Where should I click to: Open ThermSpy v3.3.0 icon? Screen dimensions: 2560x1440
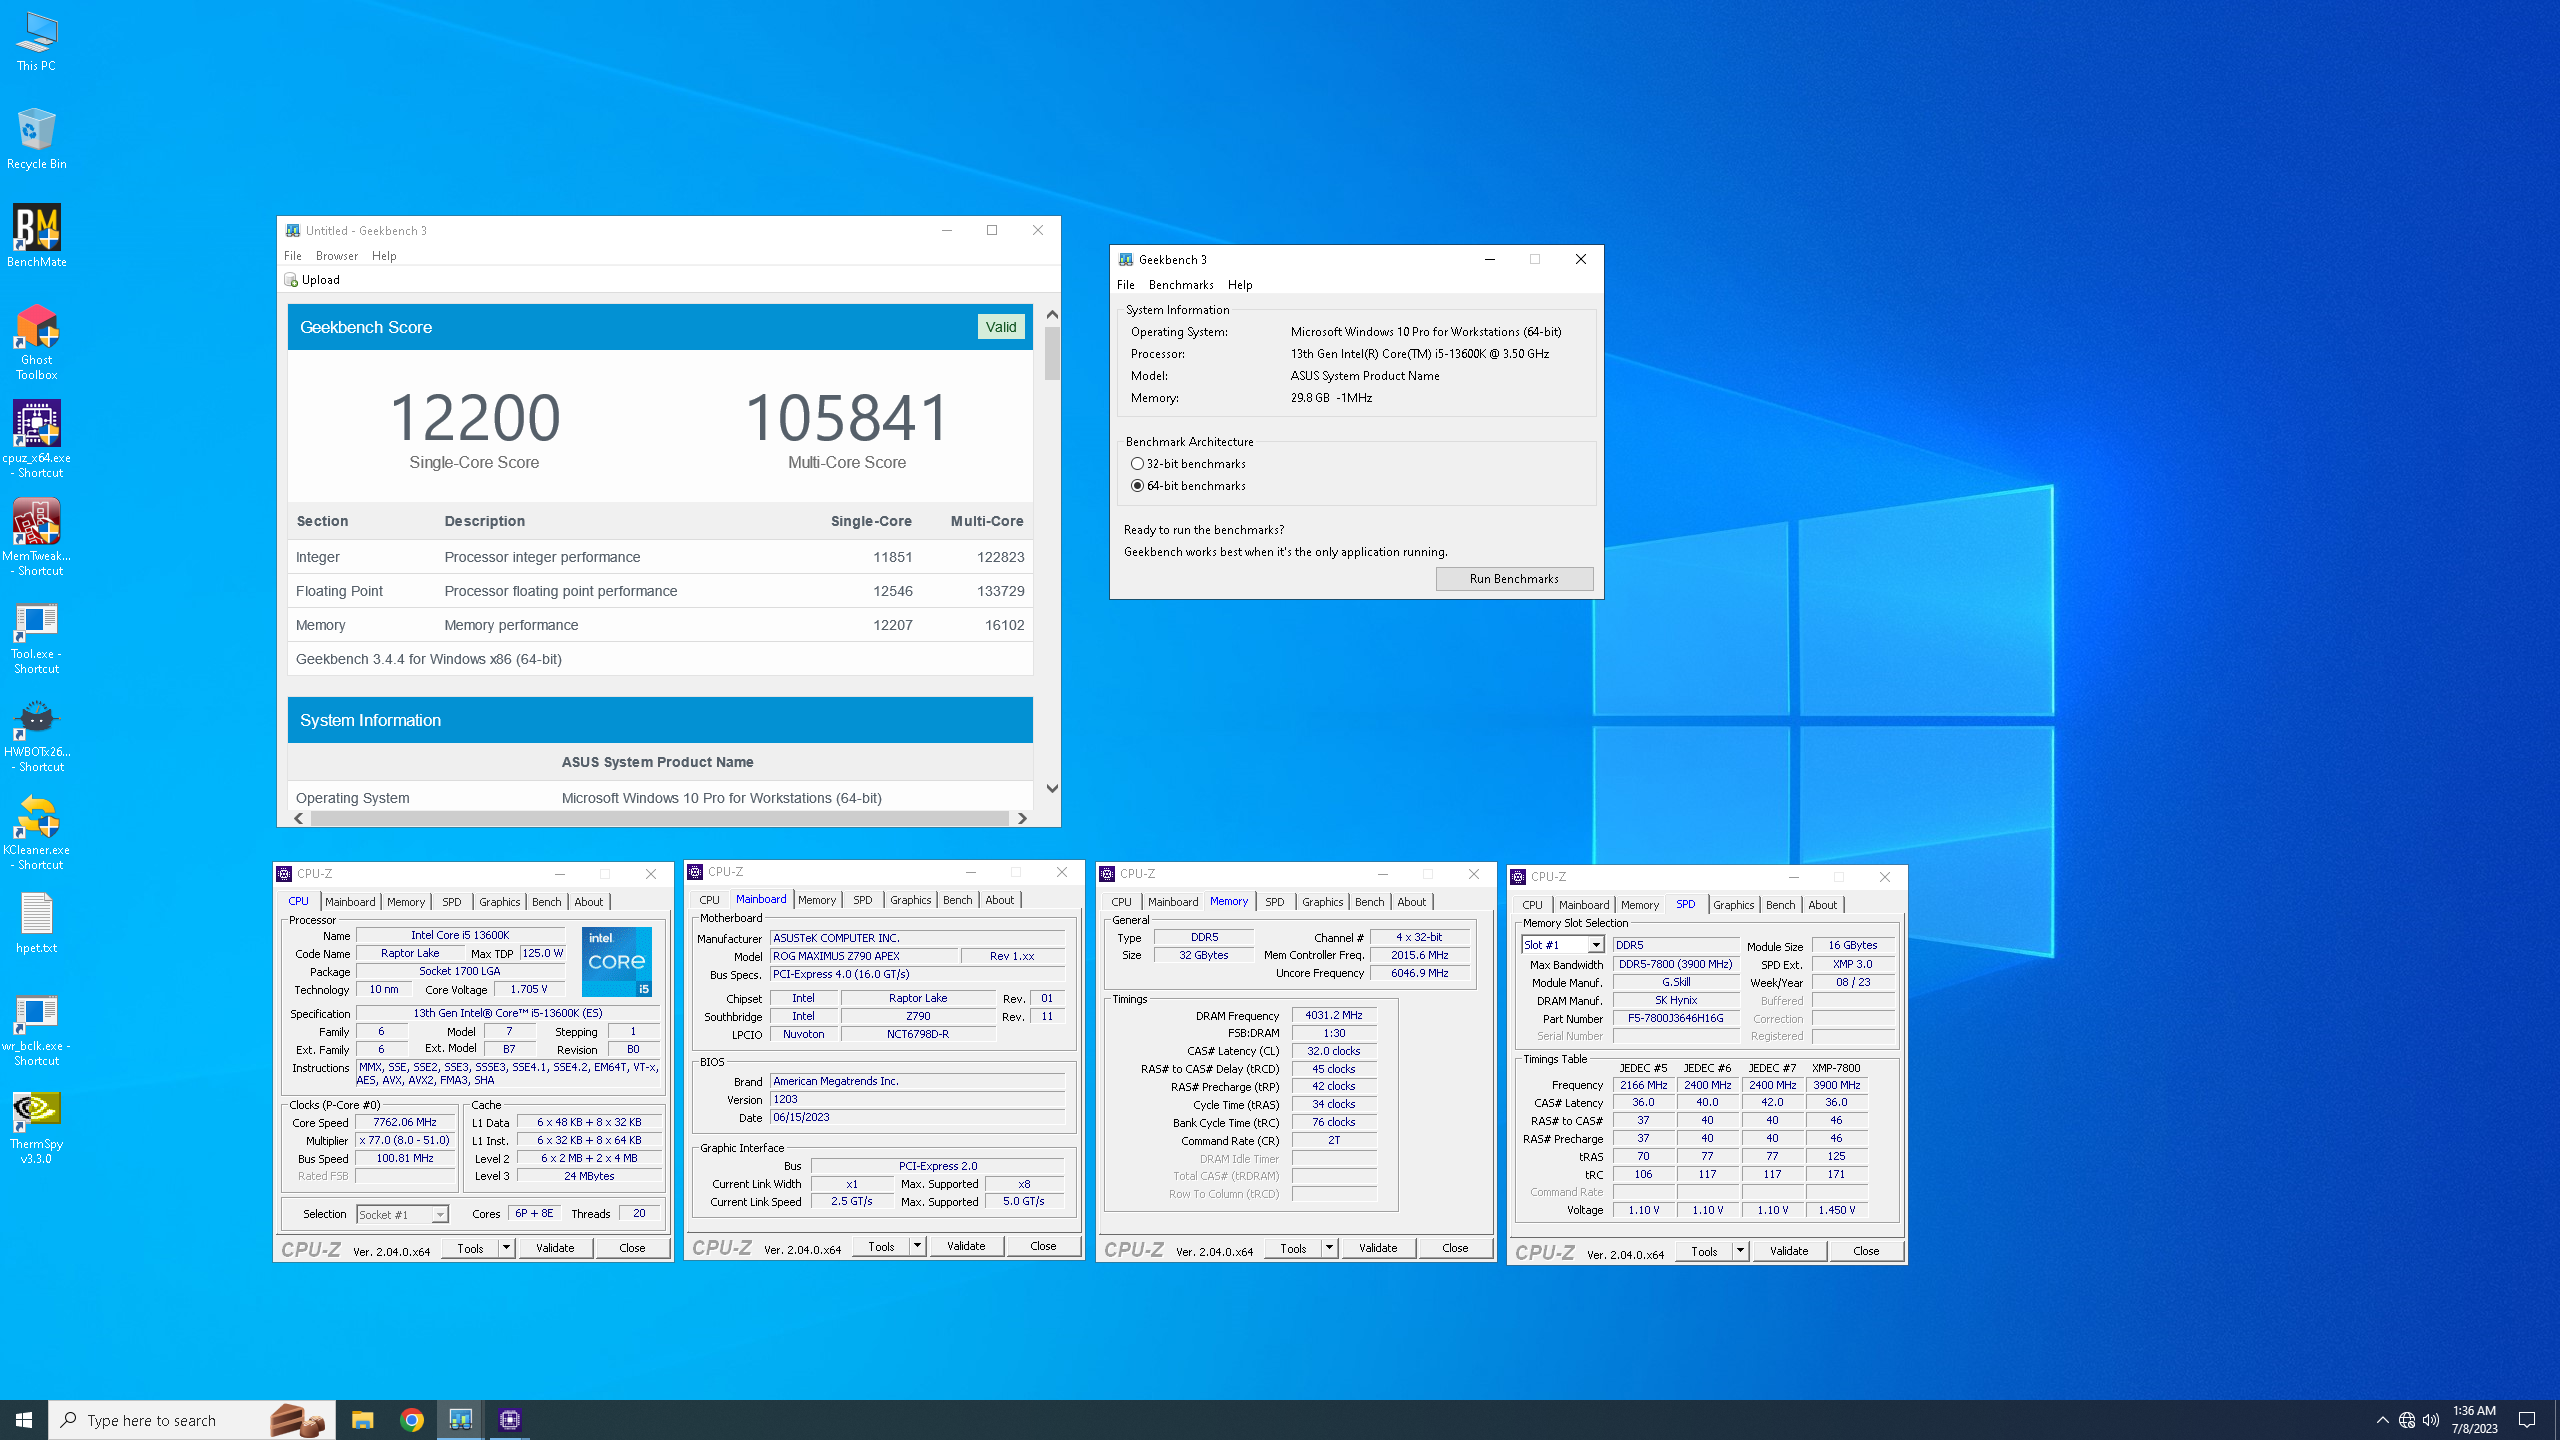coord(36,1128)
